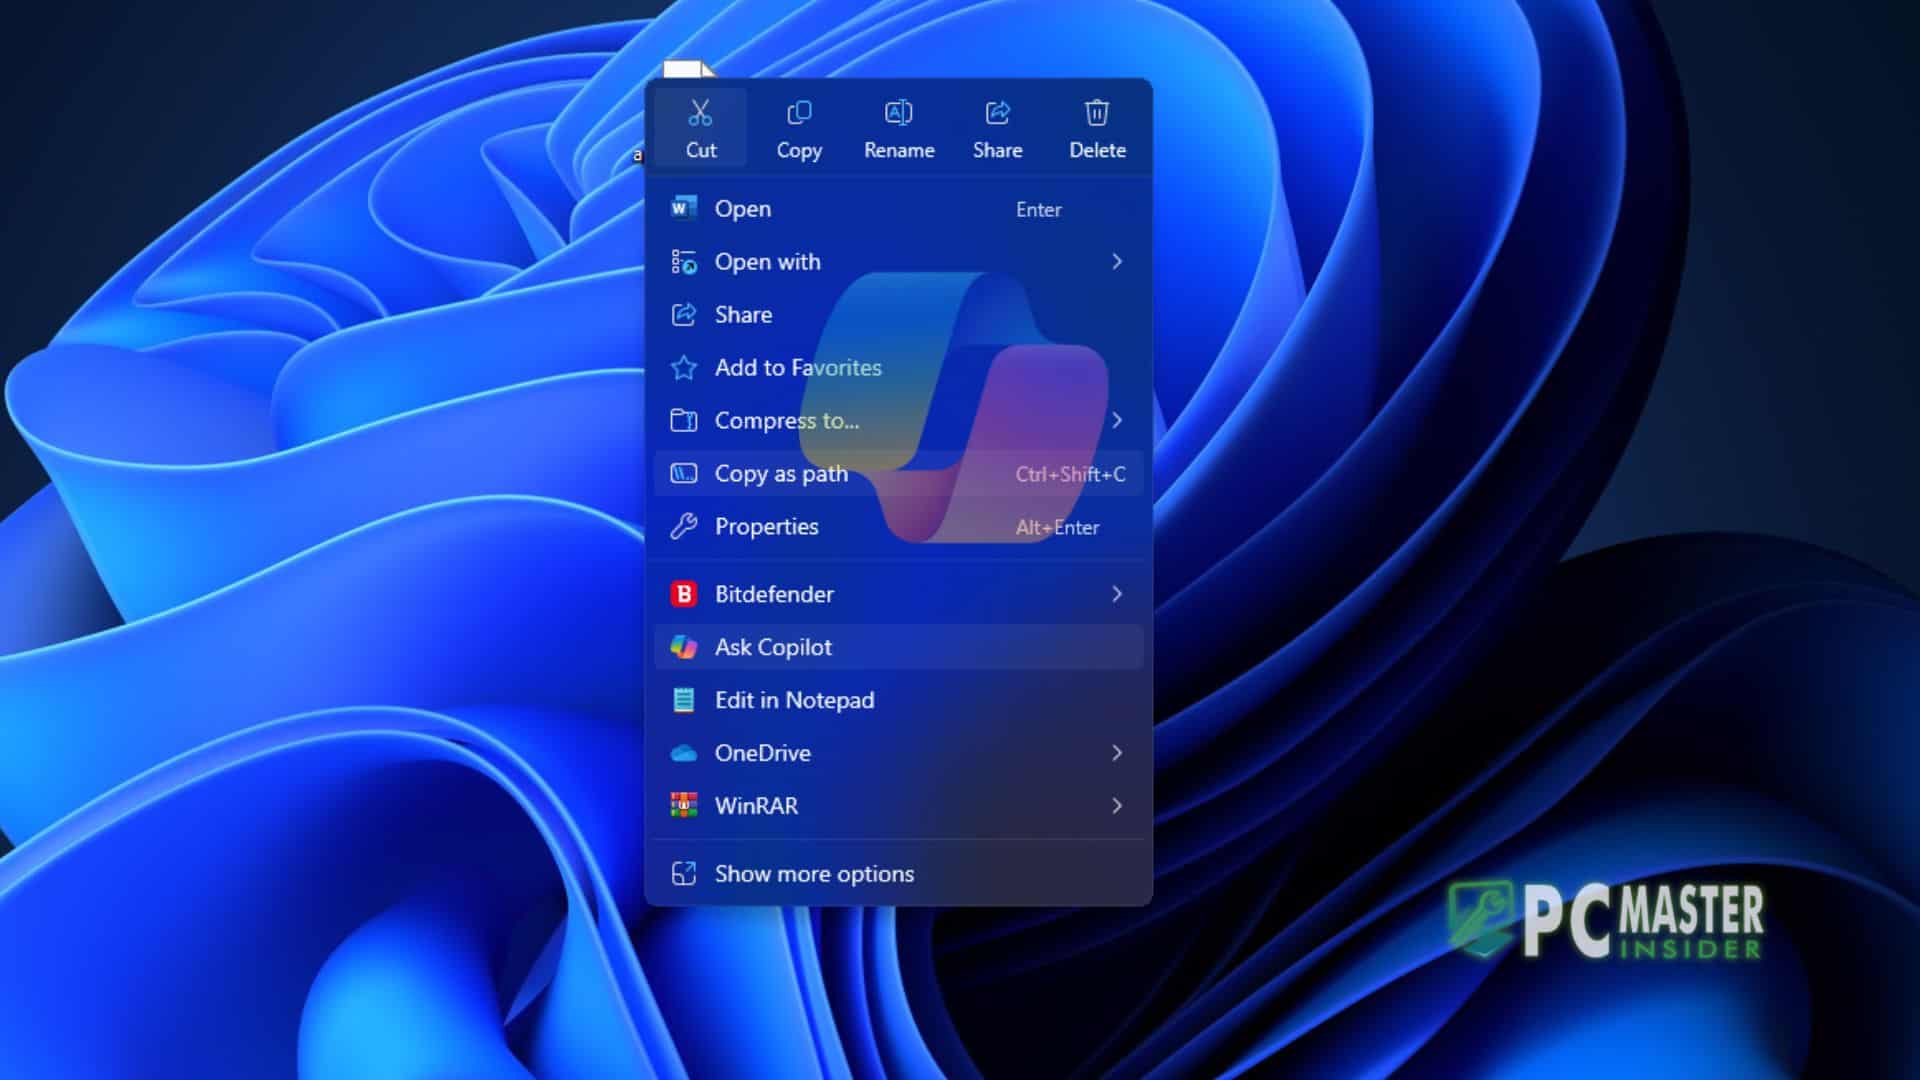Image resolution: width=1920 pixels, height=1080 pixels.
Task: Select the Delete trash icon
Action: [x=1096, y=113]
